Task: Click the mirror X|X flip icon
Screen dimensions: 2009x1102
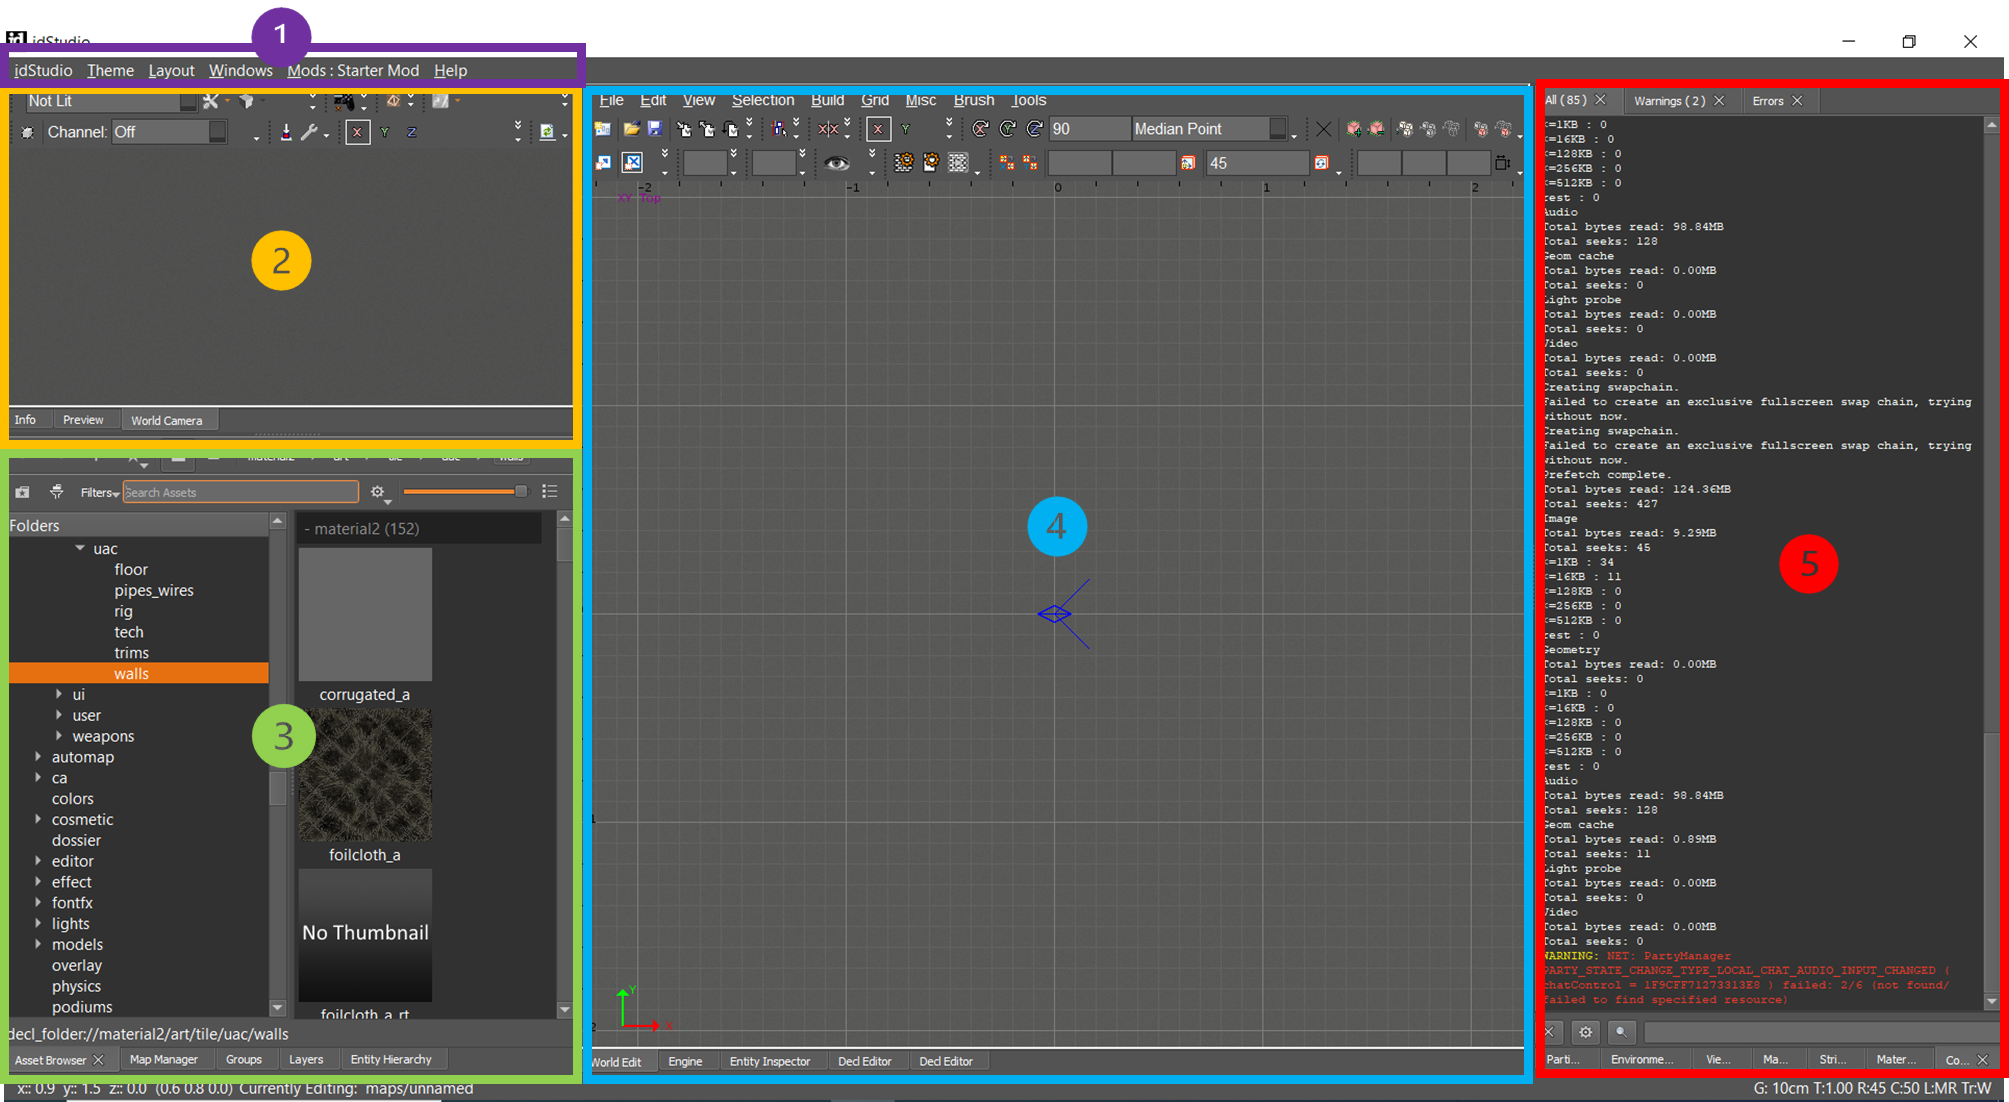Action: pos(828,129)
